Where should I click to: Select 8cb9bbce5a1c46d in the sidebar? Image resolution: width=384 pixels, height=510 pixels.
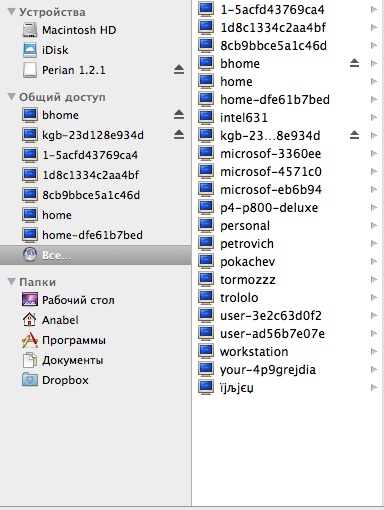click(x=91, y=195)
